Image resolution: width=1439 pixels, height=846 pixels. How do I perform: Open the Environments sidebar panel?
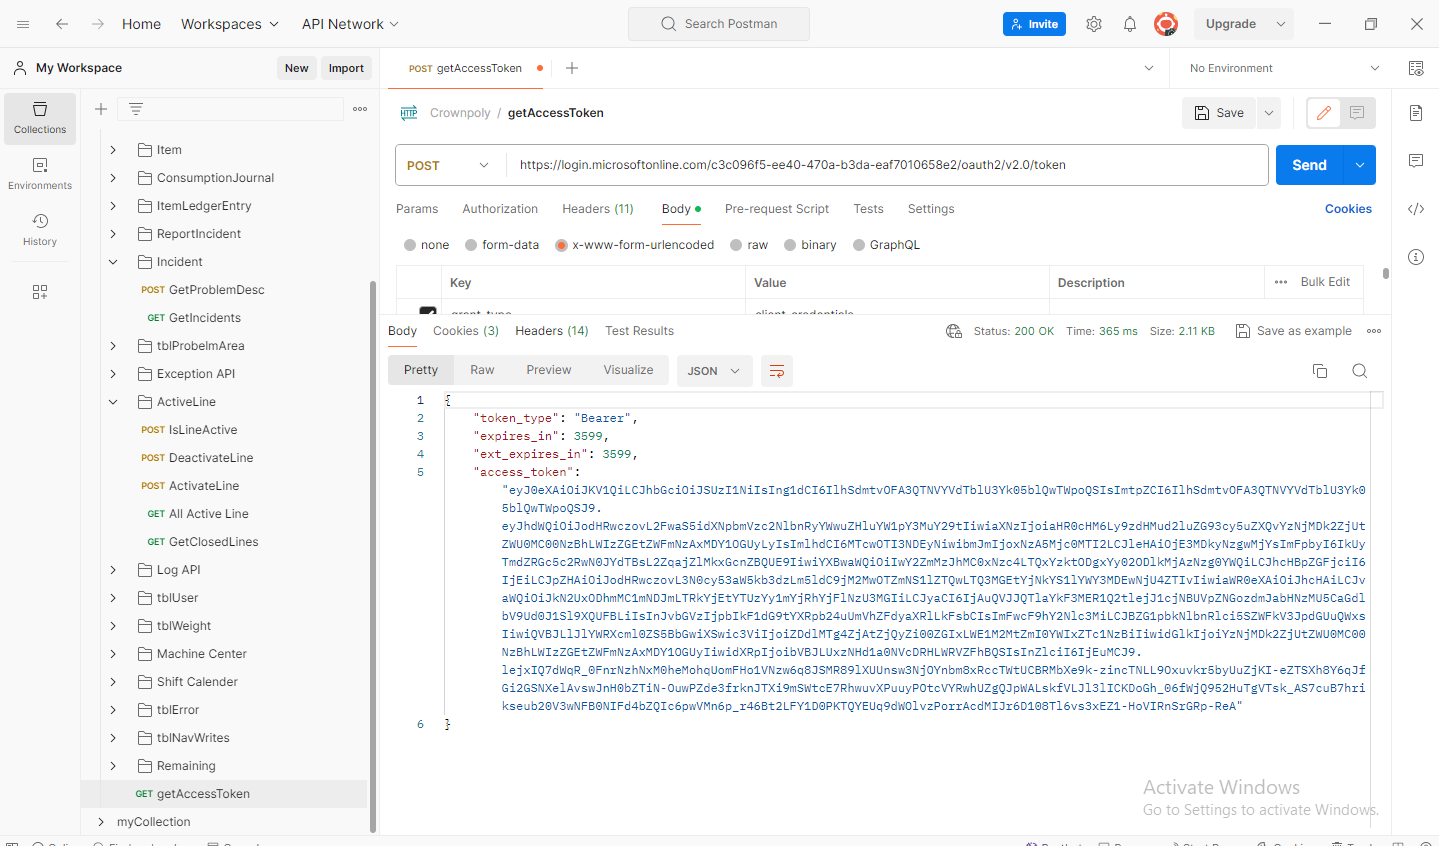(x=39, y=170)
